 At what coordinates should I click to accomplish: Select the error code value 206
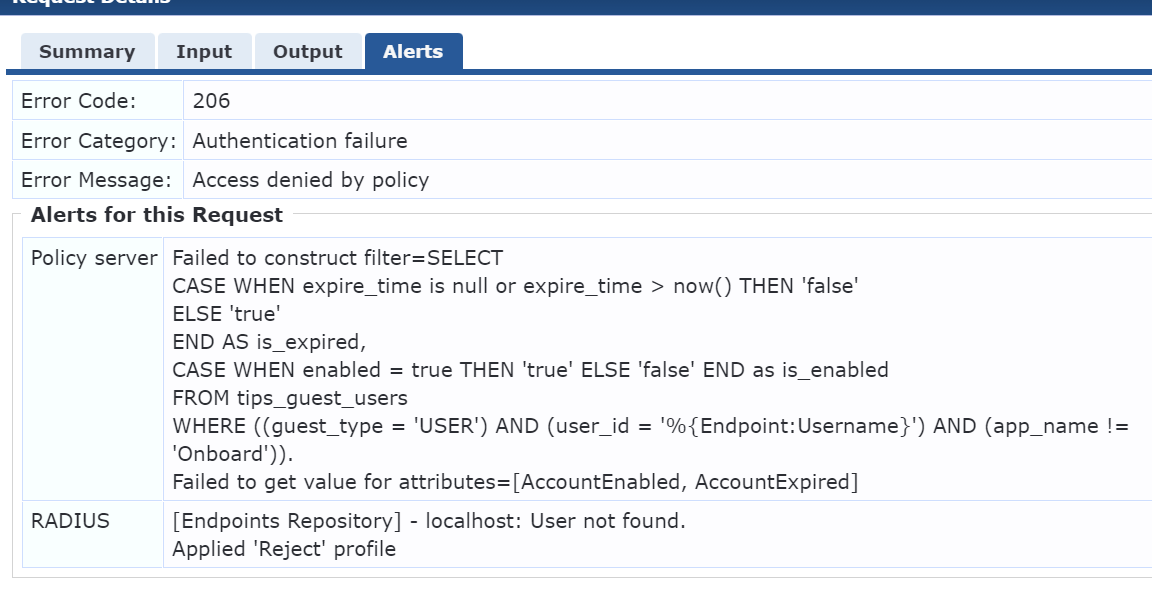211,101
